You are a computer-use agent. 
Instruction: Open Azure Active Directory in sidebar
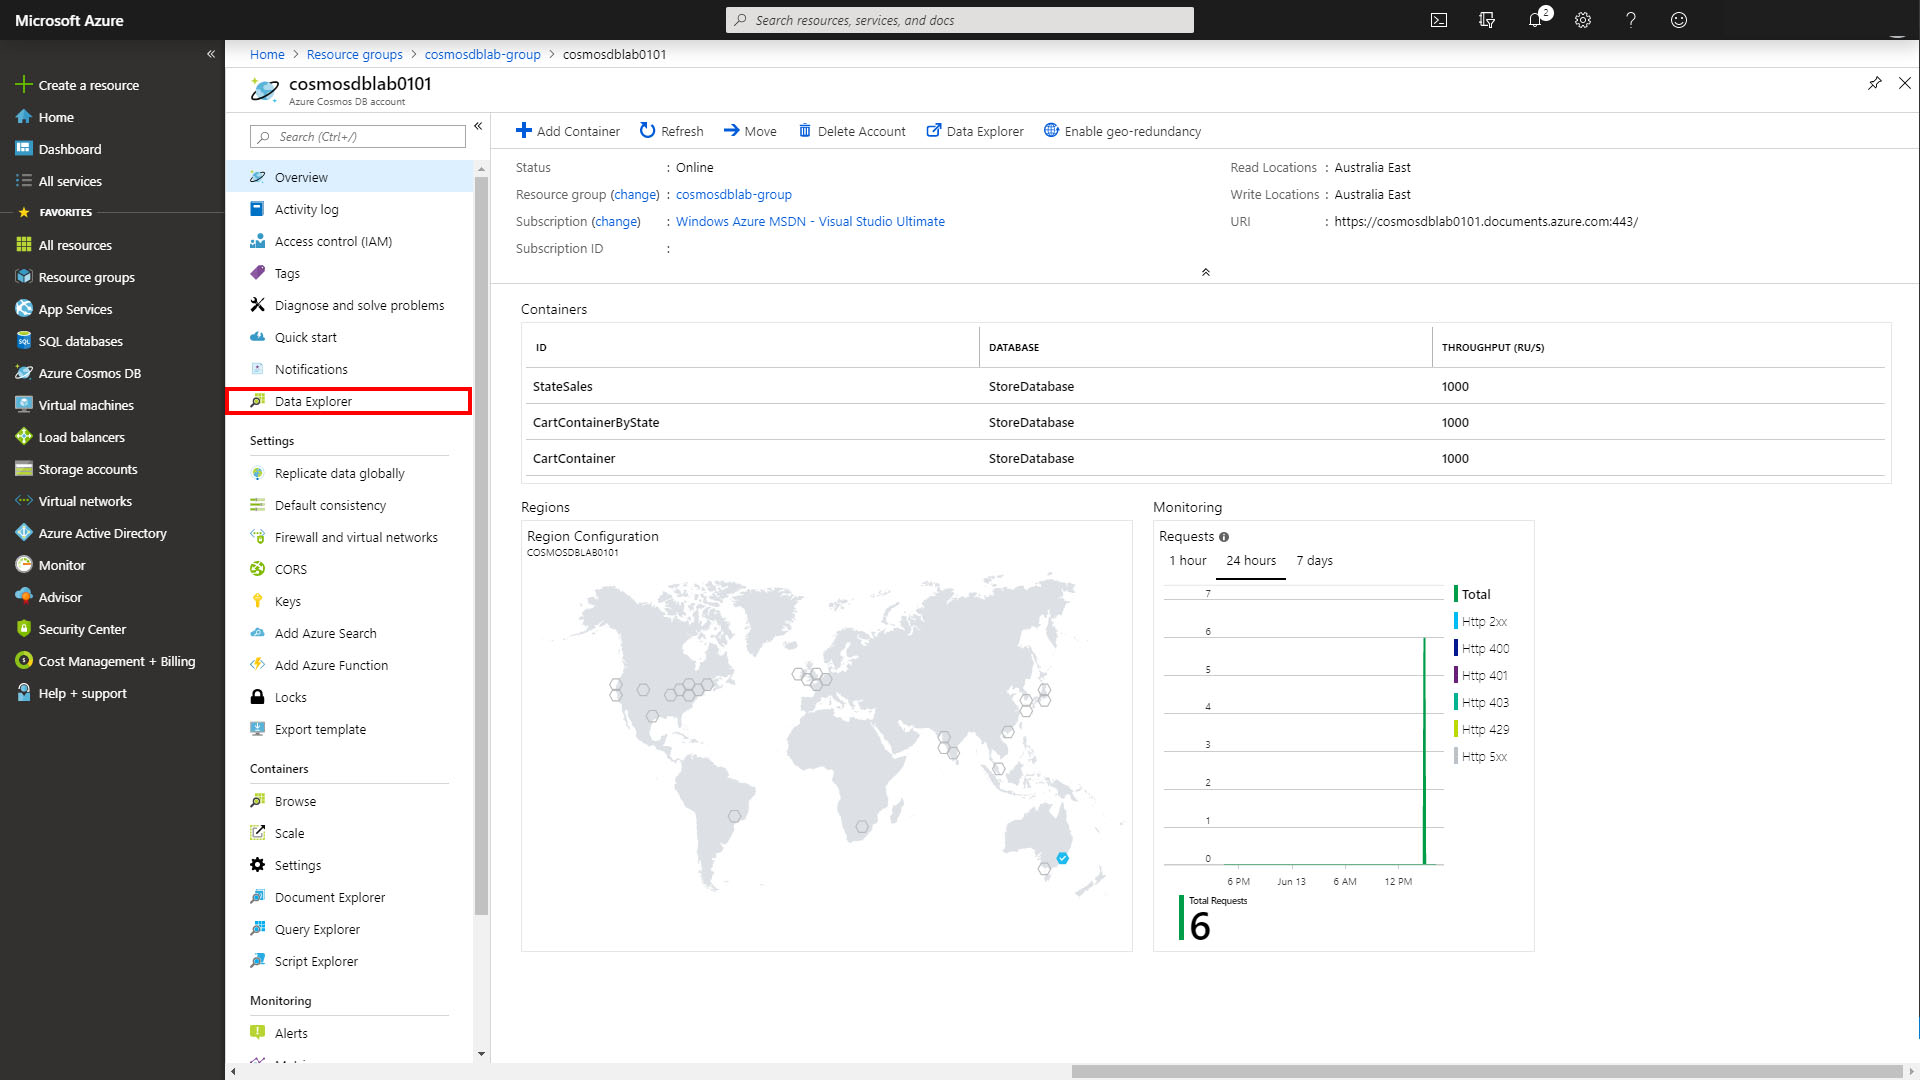[91, 533]
